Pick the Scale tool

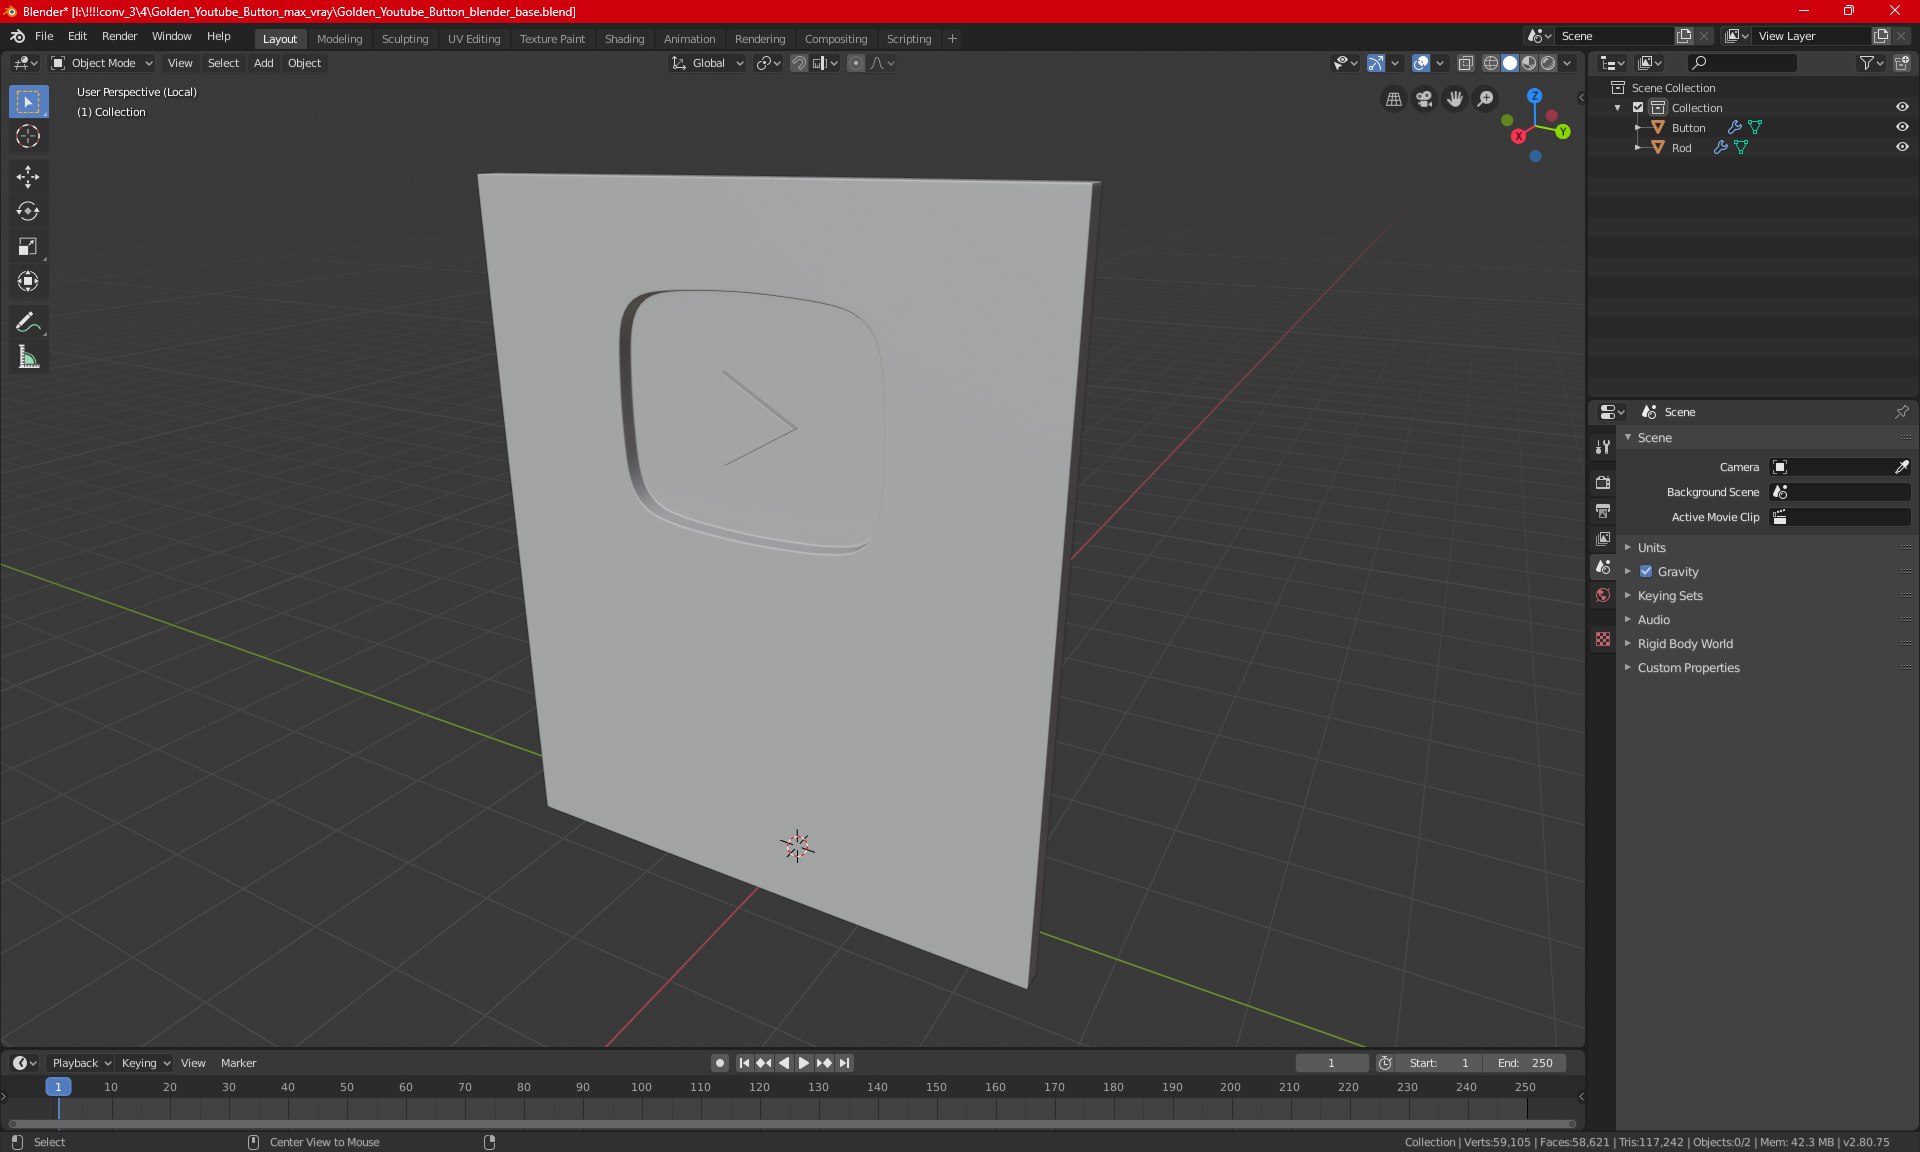point(28,247)
